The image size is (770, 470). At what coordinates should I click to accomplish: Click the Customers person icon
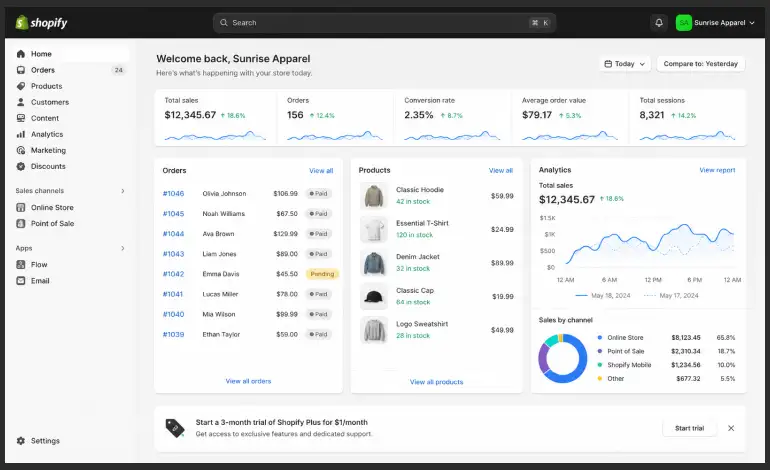[21, 102]
